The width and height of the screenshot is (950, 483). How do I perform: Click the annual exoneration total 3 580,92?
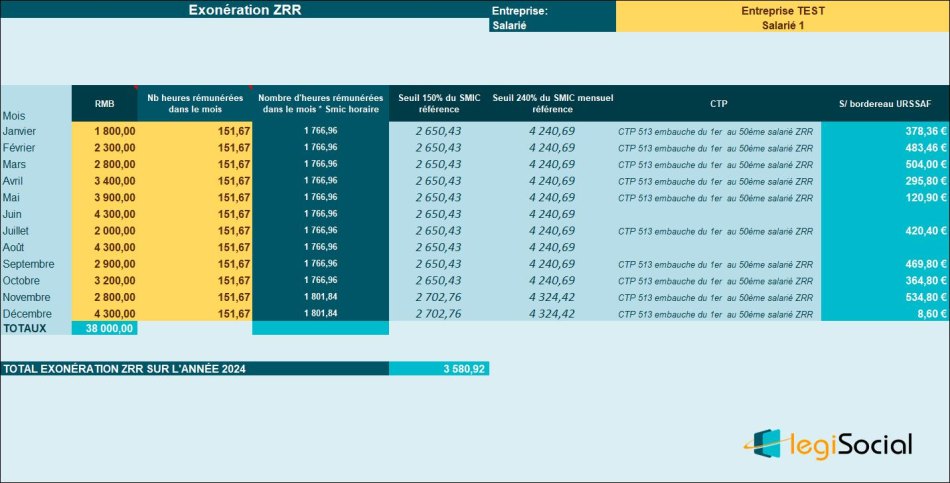[438, 369]
